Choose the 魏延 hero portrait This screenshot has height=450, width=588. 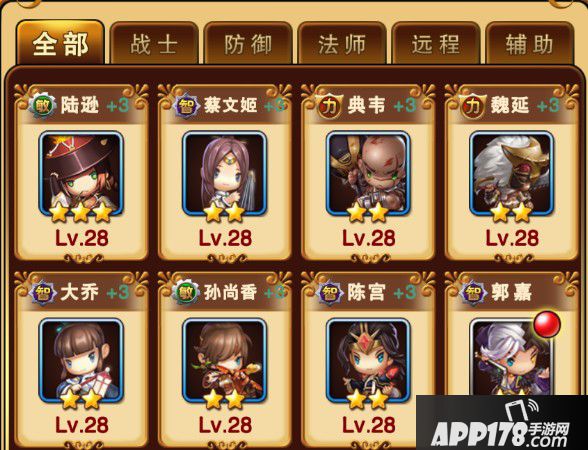512,174
